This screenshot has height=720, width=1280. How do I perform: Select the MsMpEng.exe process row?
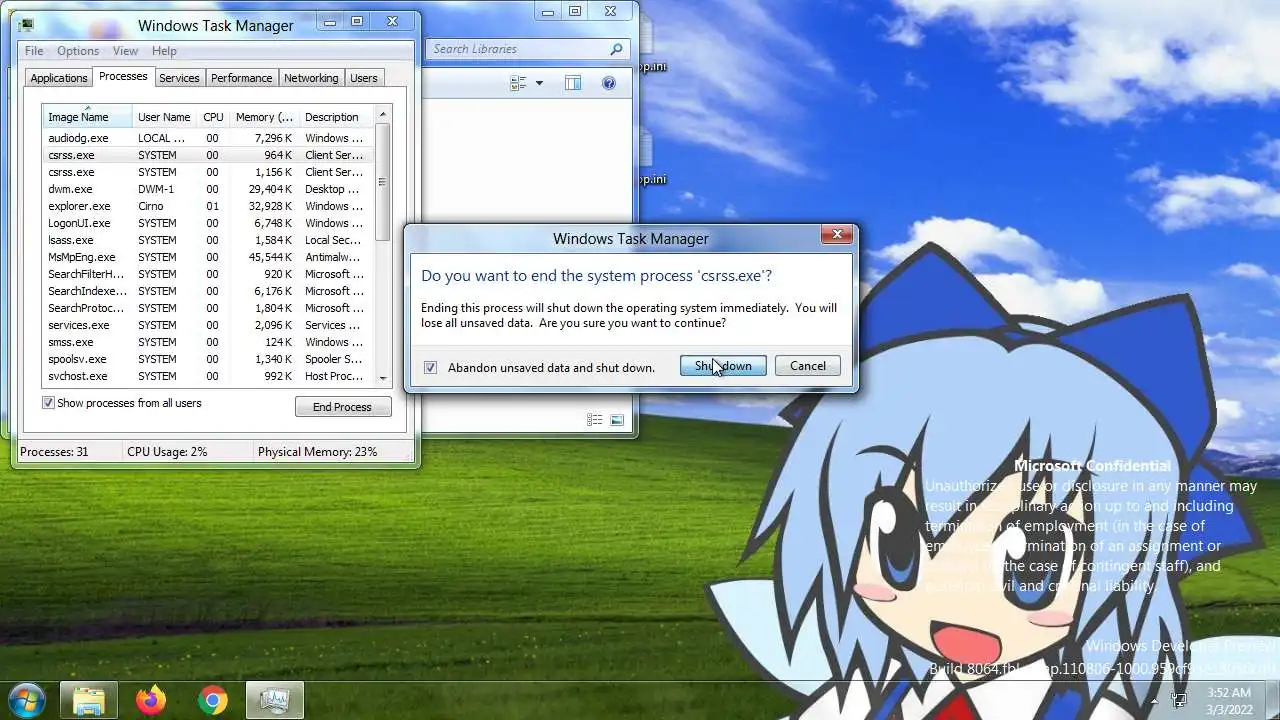207,257
